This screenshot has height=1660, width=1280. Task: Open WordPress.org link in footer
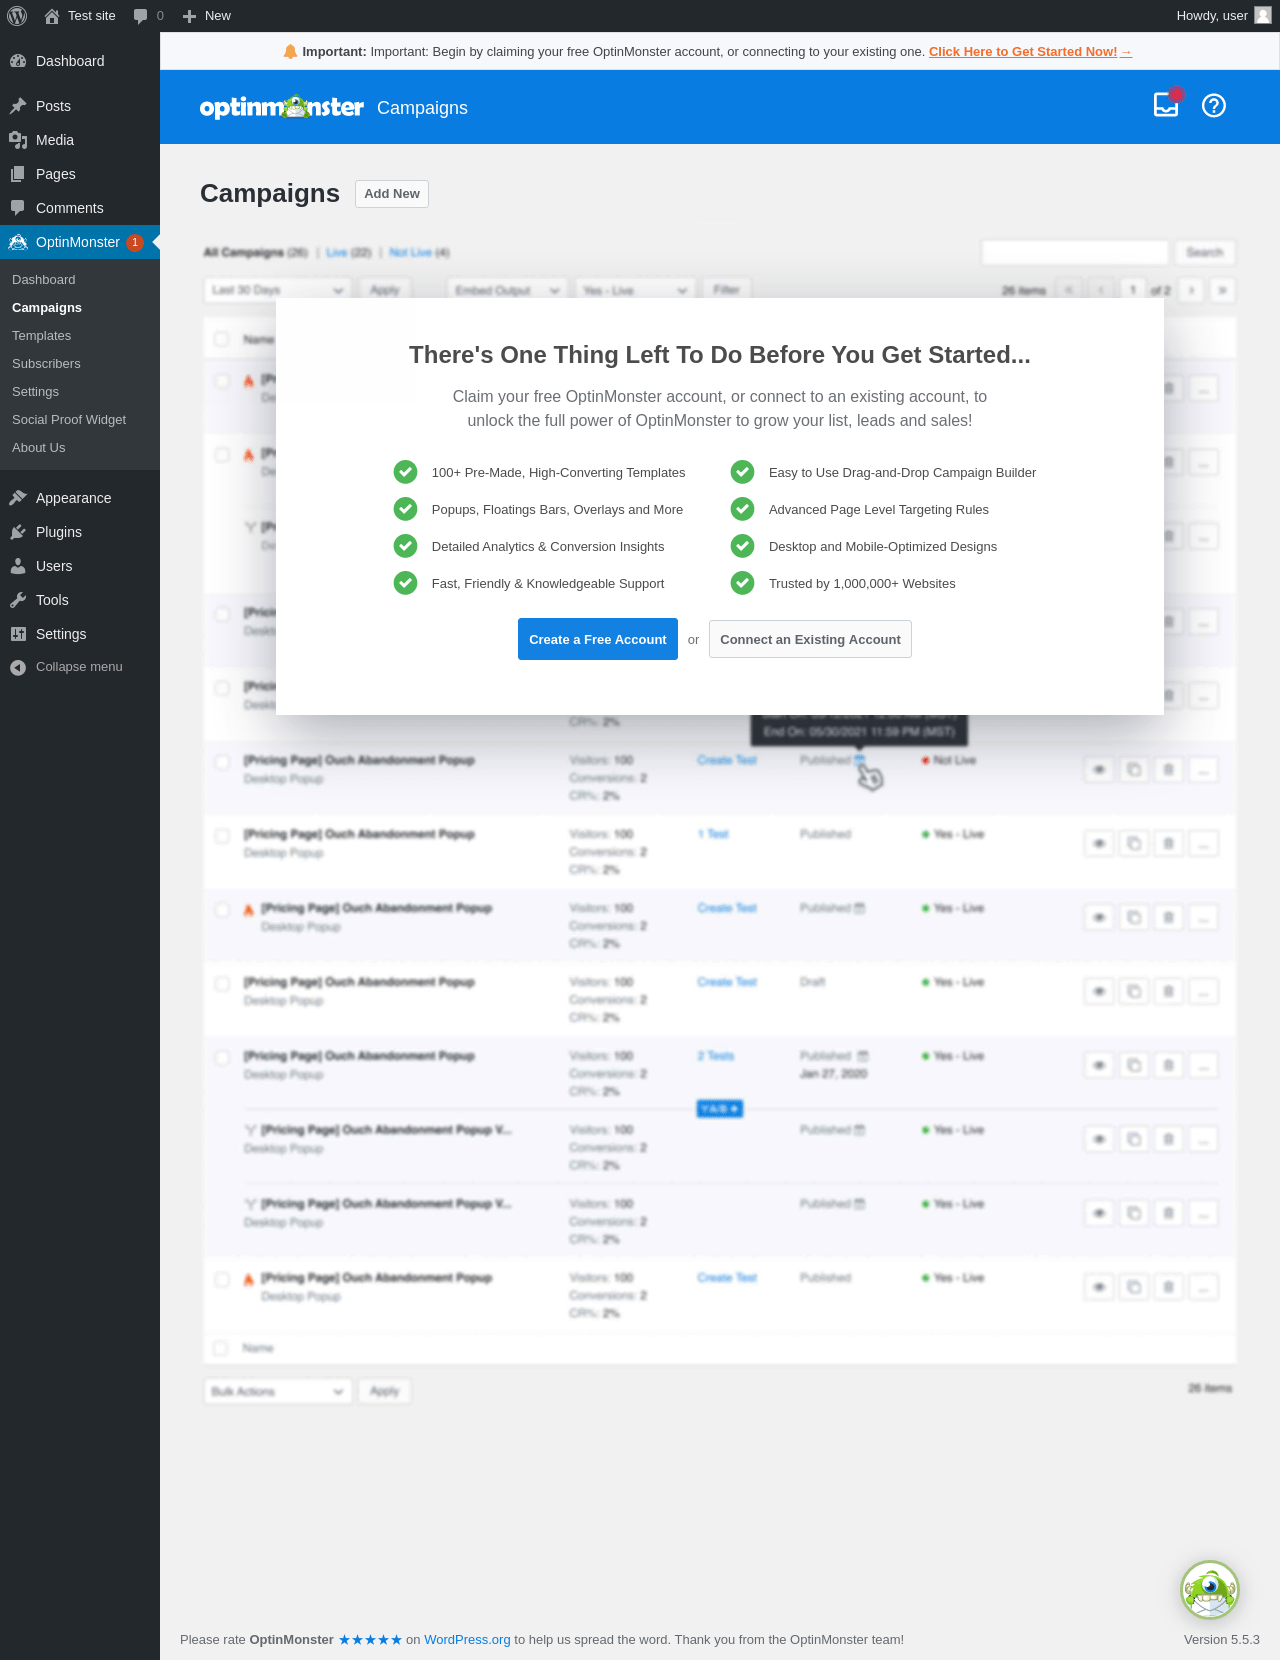[x=467, y=1639]
